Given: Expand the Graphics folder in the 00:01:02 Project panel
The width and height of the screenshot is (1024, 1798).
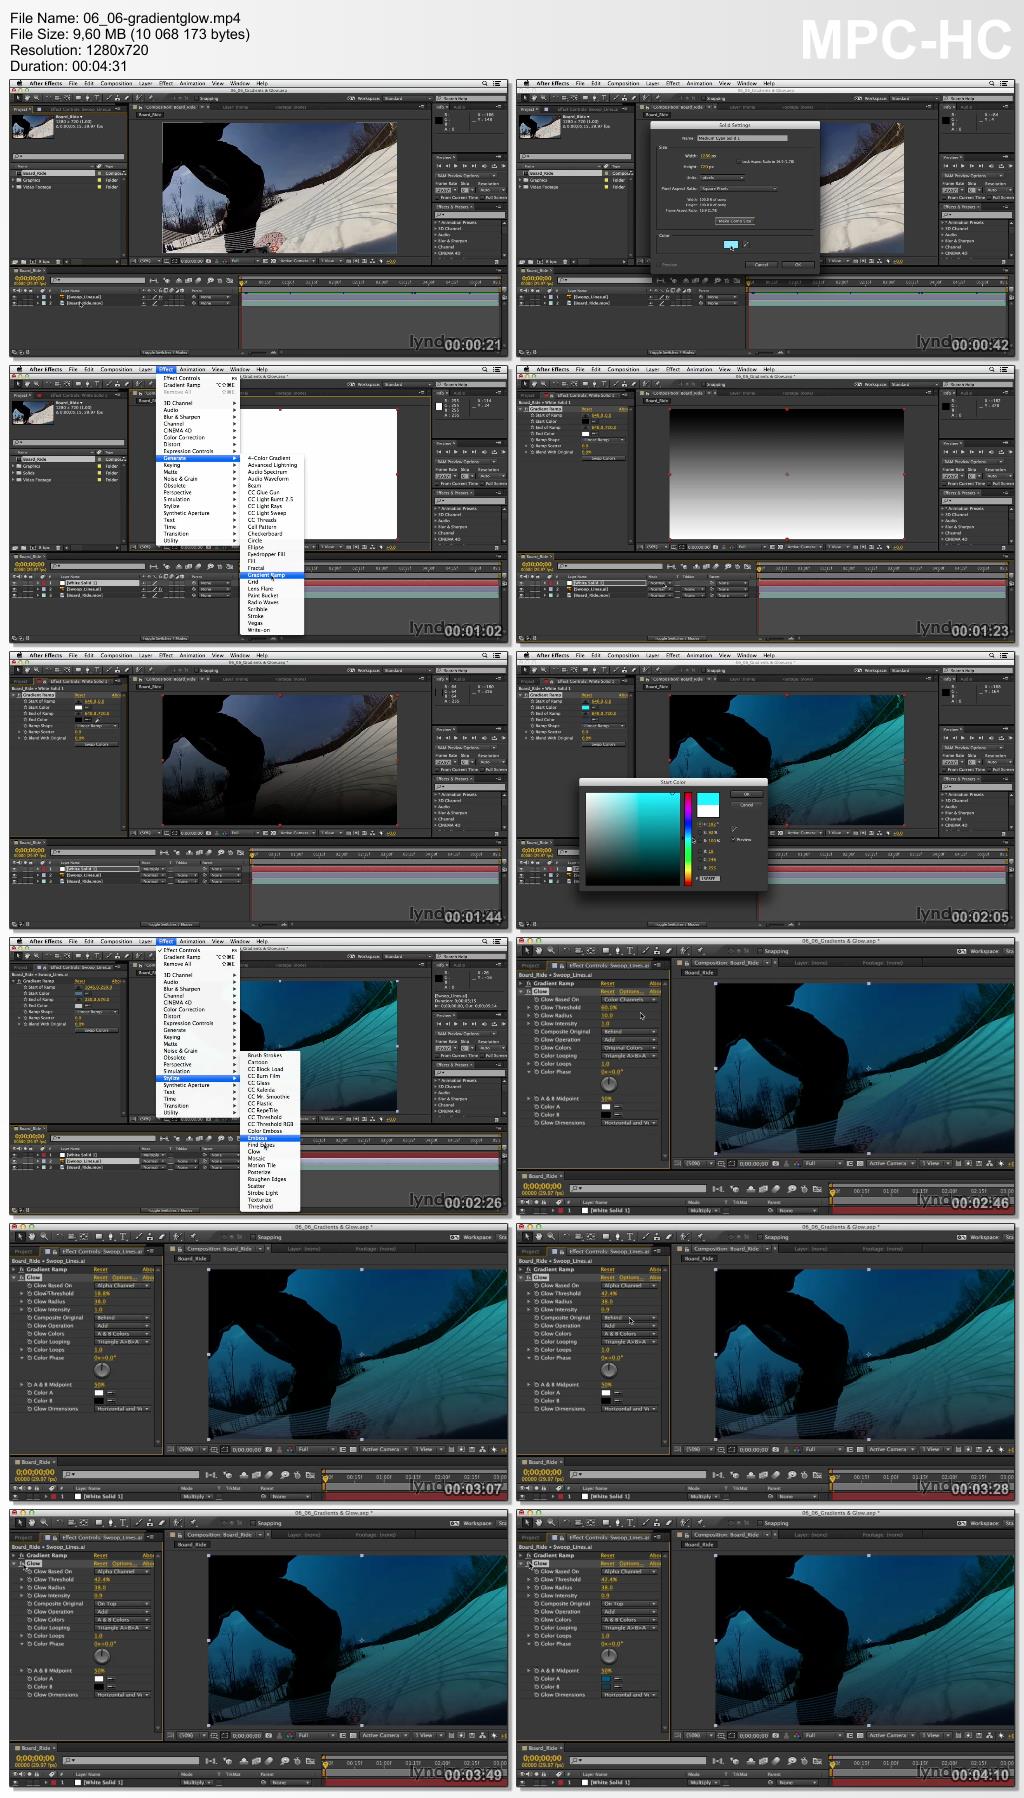Looking at the screenshot, I should (x=13, y=466).
